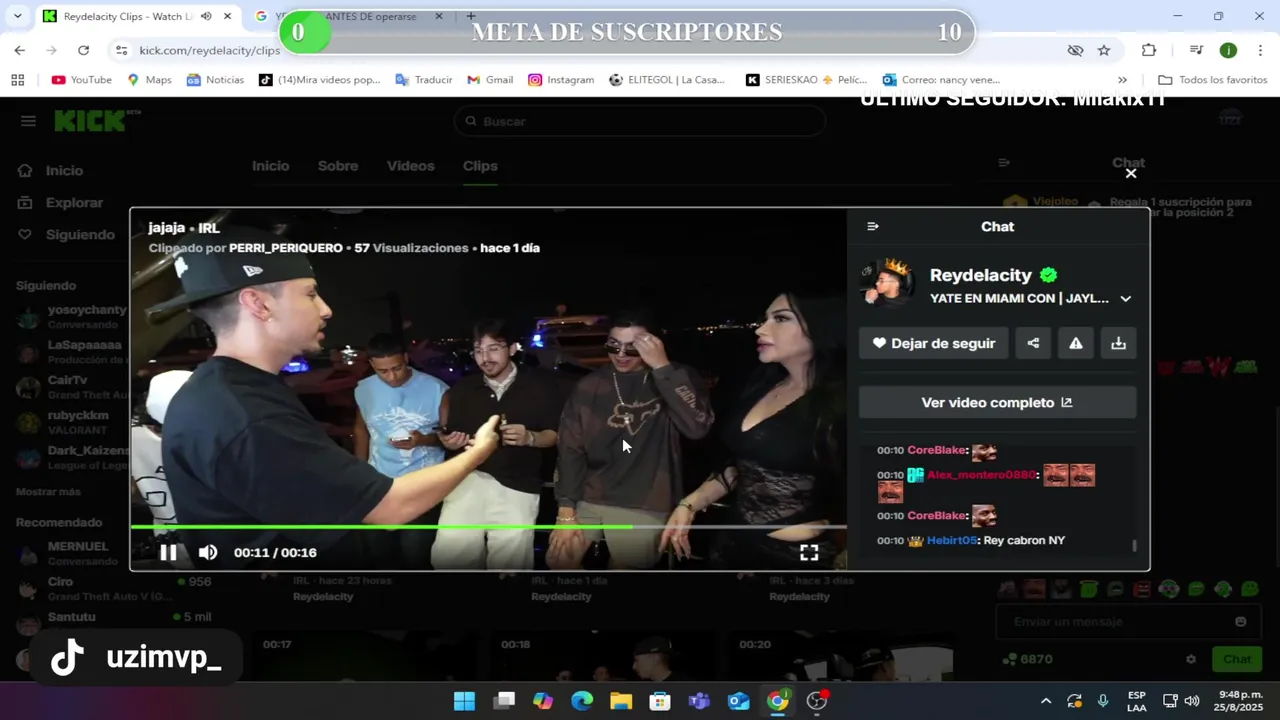1280x720 pixels.
Task: Switch to the Videos tab
Action: (x=410, y=166)
